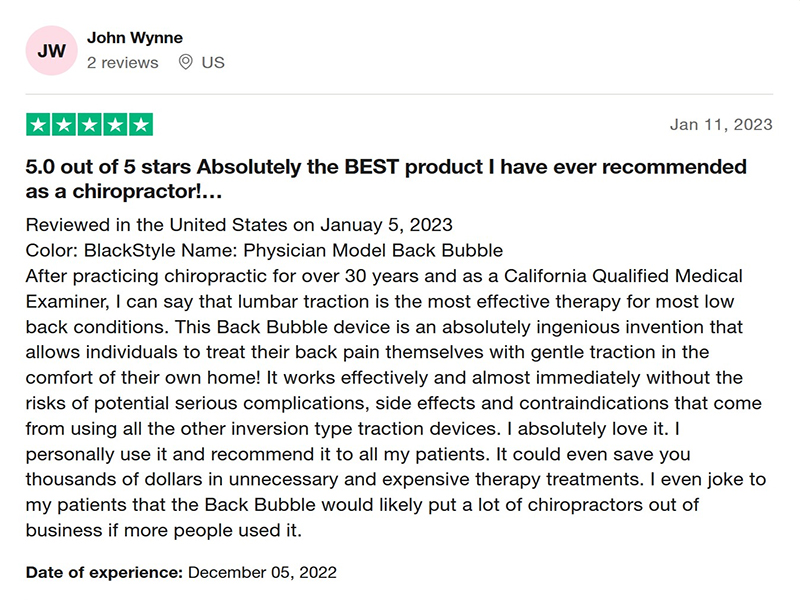Click the pink JW avatar circle
This screenshot has width=800, height=600.
(51, 51)
